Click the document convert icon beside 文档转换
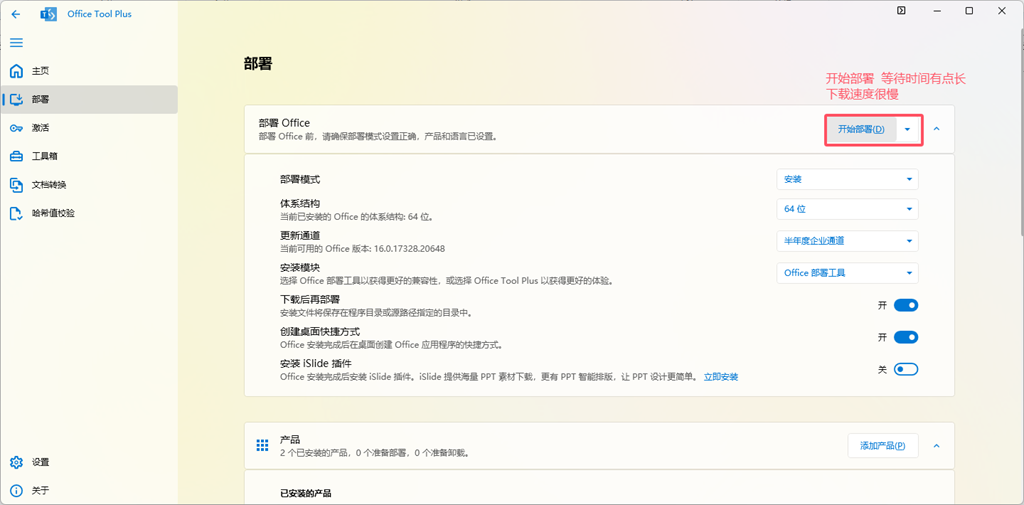 coord(16,185)
